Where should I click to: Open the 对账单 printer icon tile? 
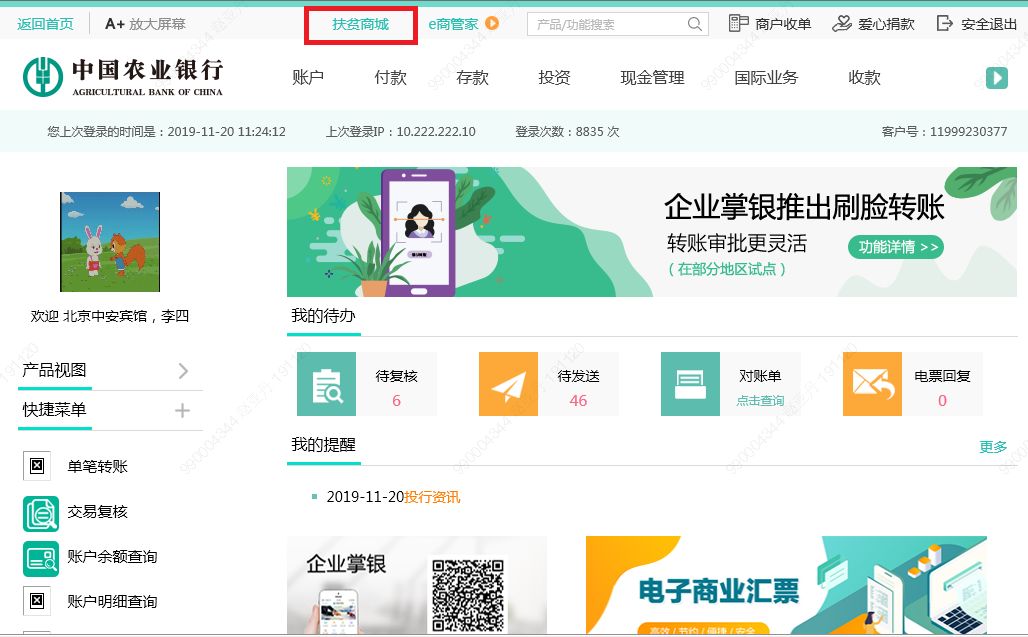point(690,384)
